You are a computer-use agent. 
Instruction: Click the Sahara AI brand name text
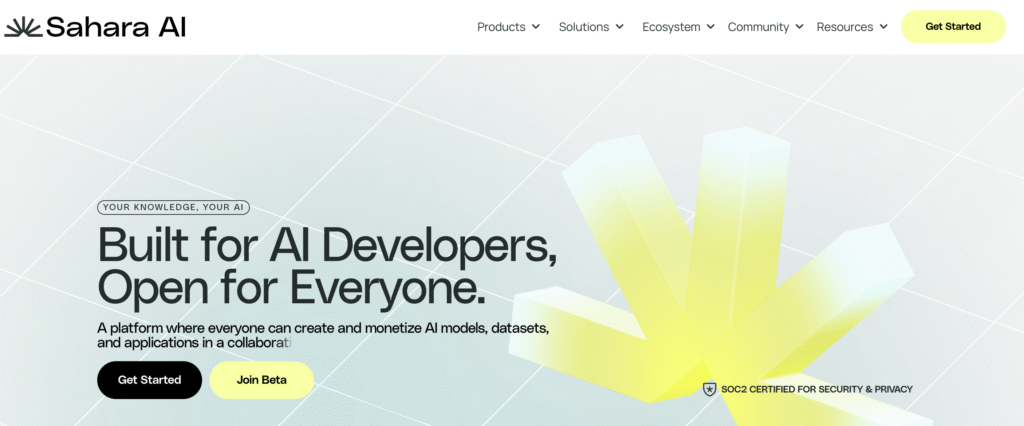115,27
